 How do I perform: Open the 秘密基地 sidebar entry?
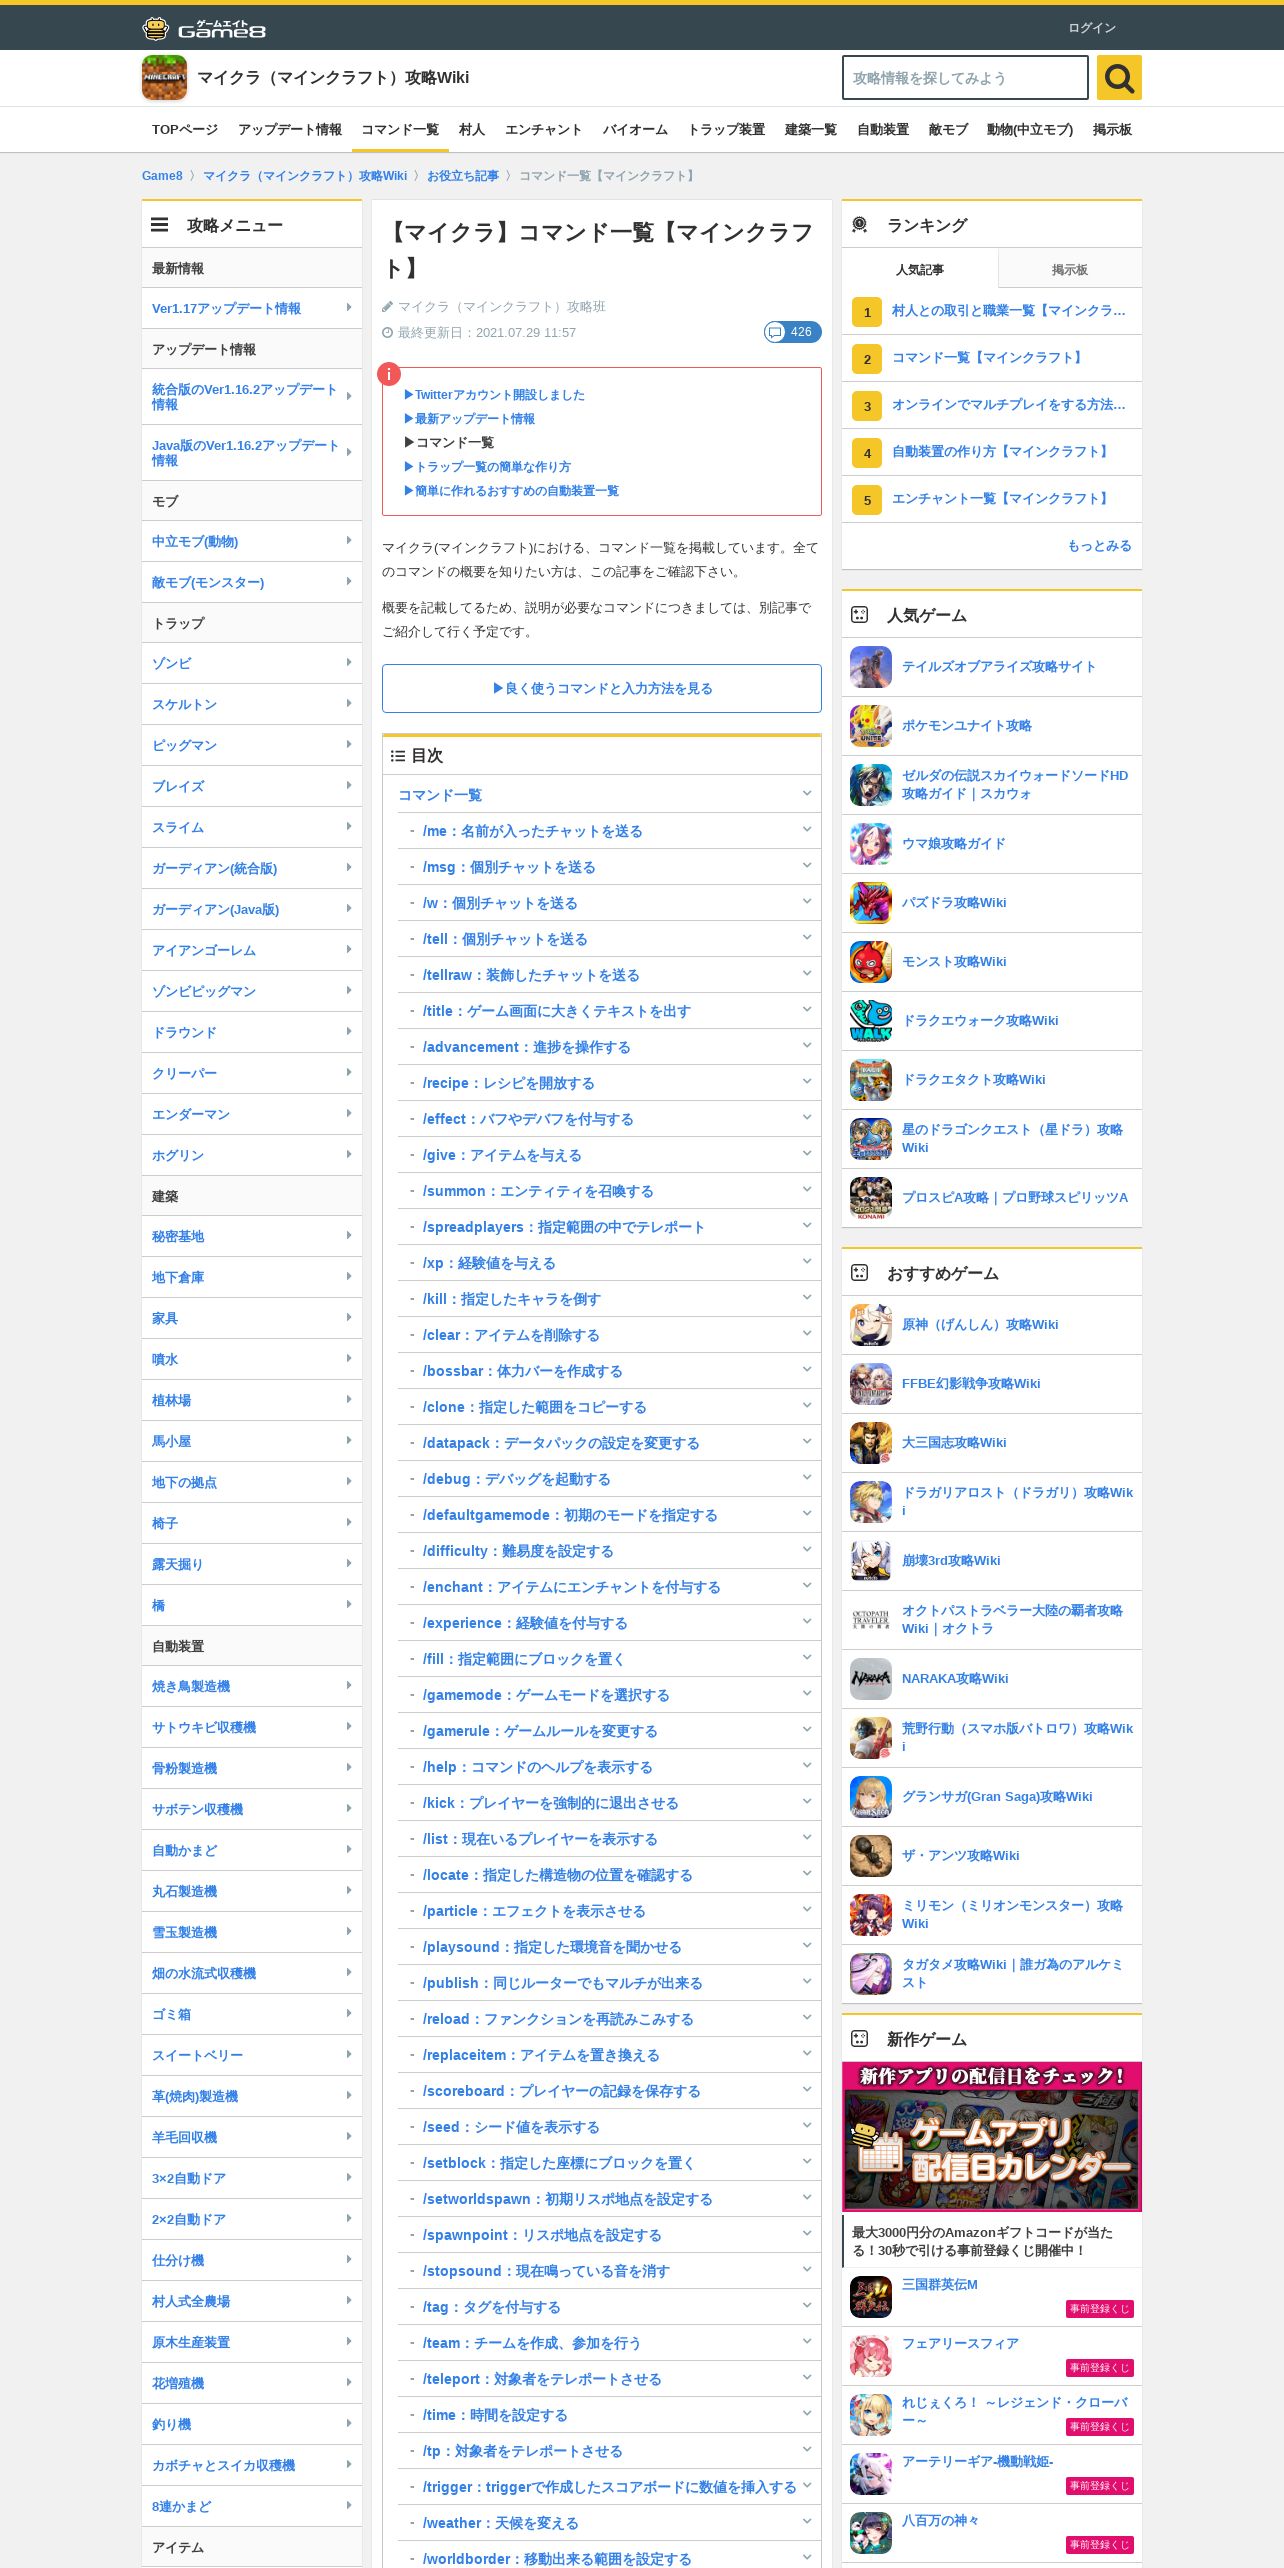252,1236
